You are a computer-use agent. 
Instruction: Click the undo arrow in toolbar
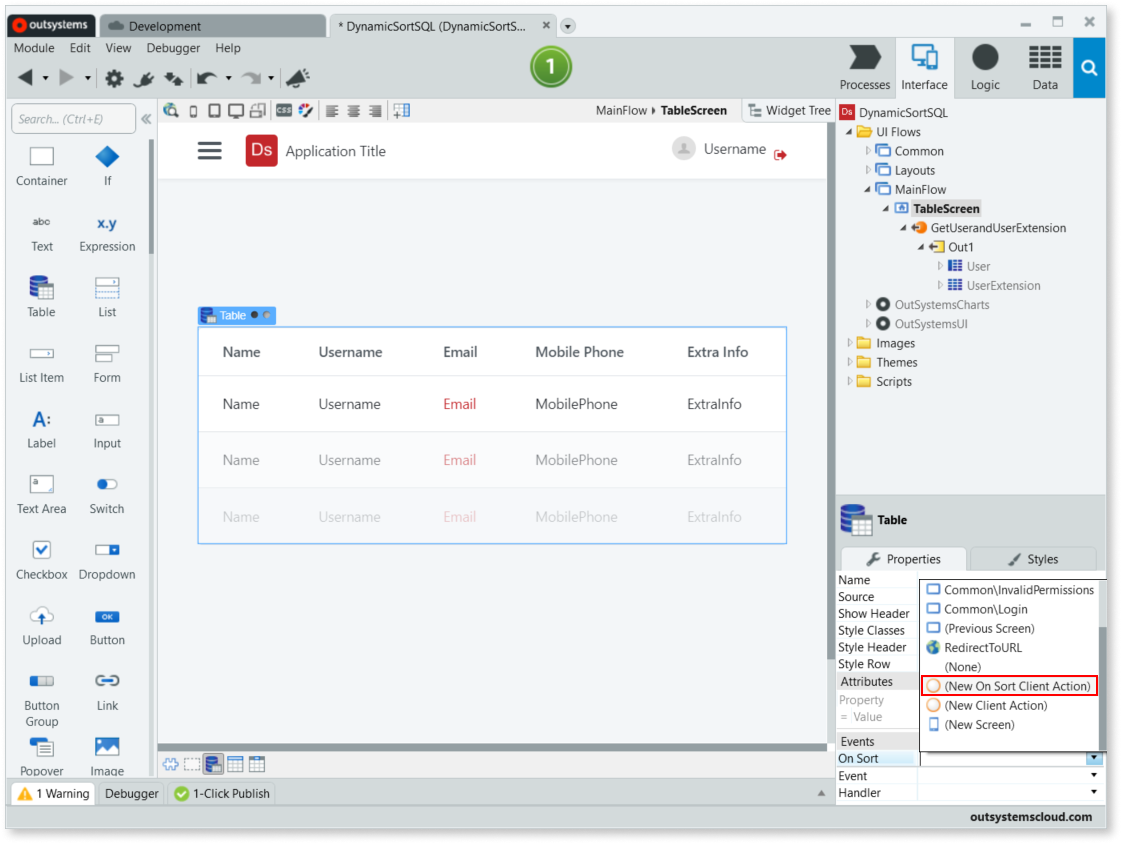(207, 78)
